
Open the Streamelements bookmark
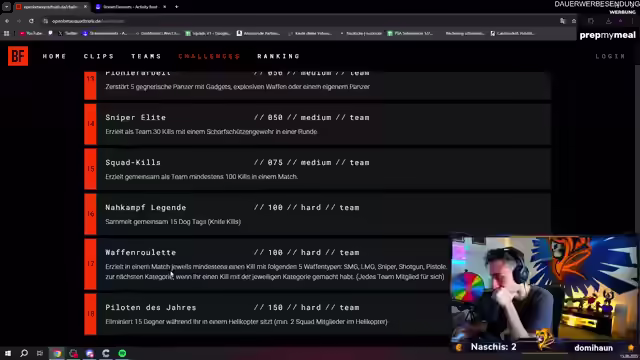pos(105,33)
